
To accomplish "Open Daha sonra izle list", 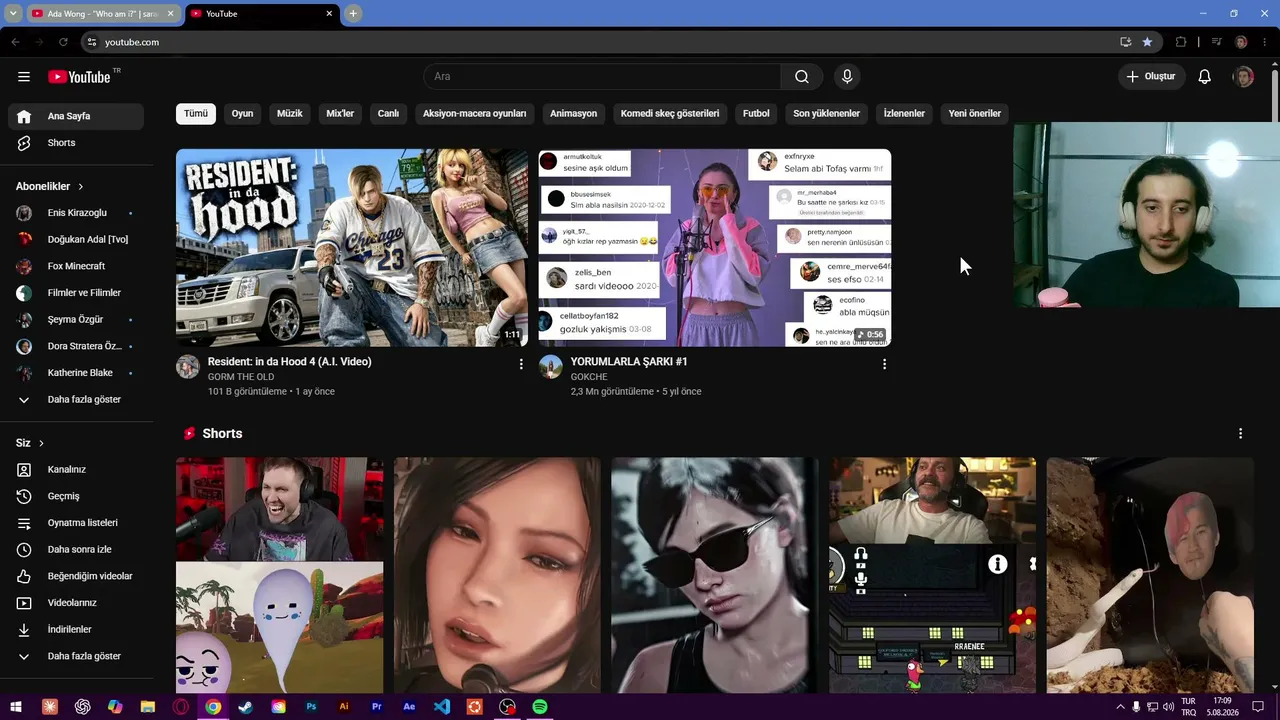I will pyautogui.click(x=76, y=550).
